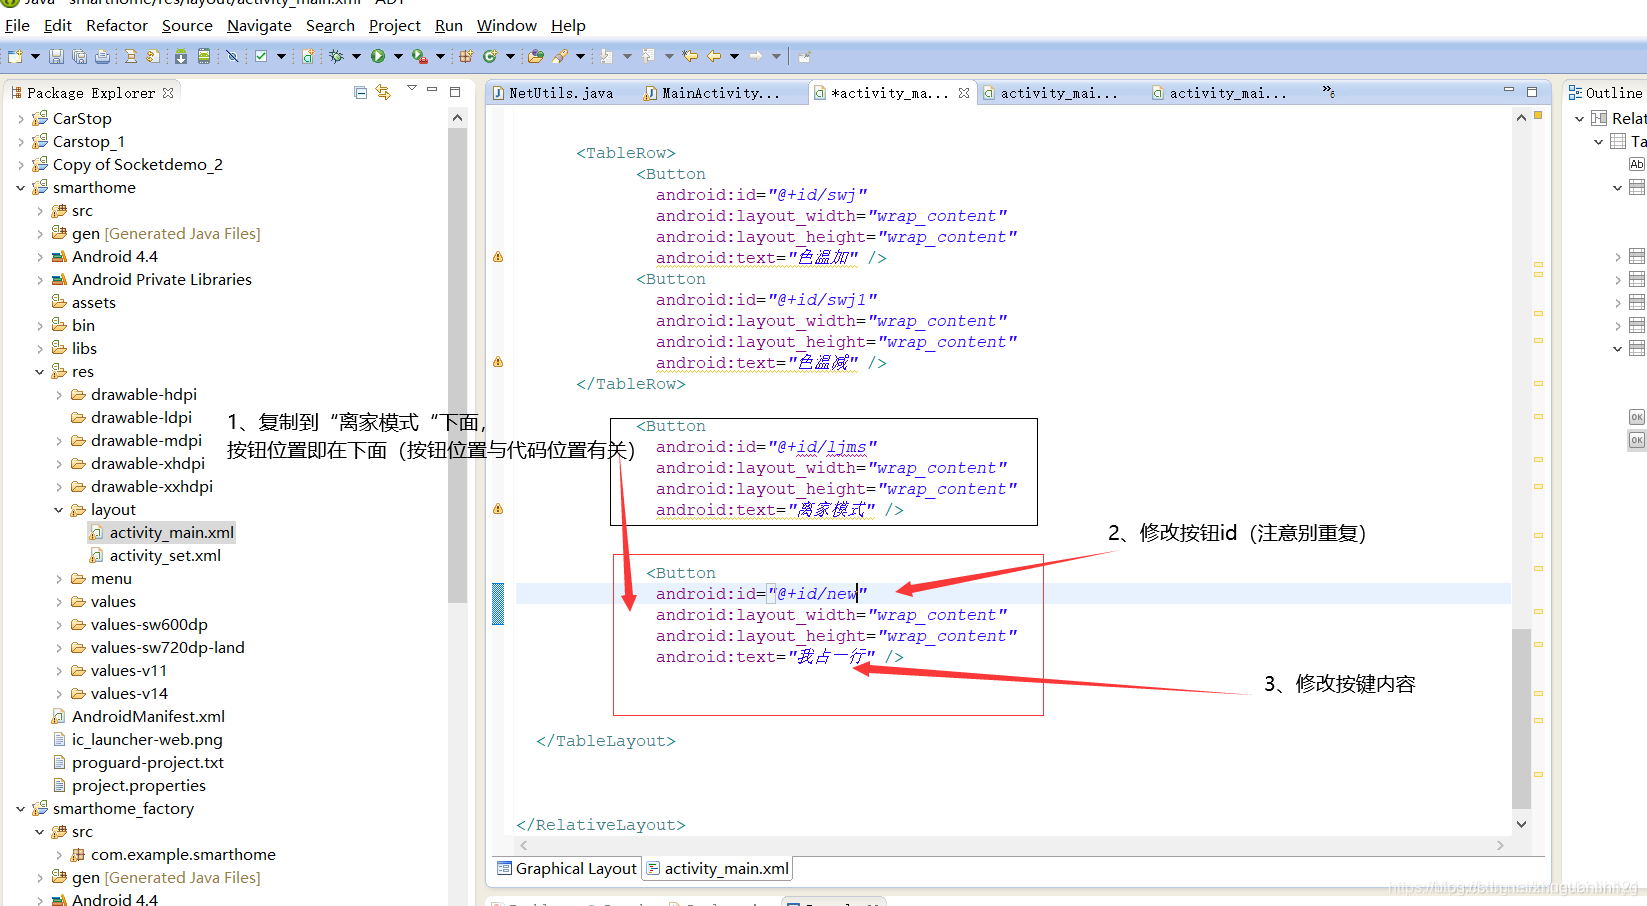
Task: Open the Navigate menu
Action: pyautogui.click(x=259, y=25)
